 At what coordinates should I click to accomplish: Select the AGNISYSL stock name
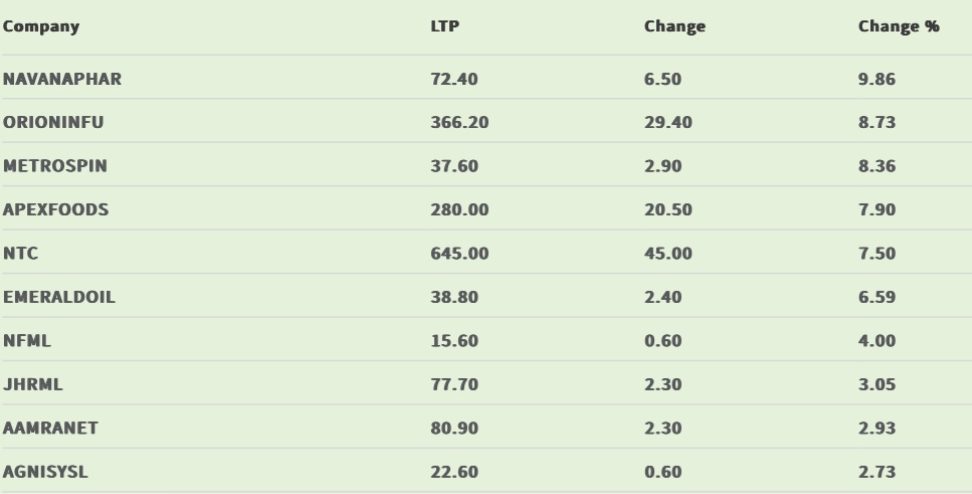pyautogui.click(x=46, y=472)
